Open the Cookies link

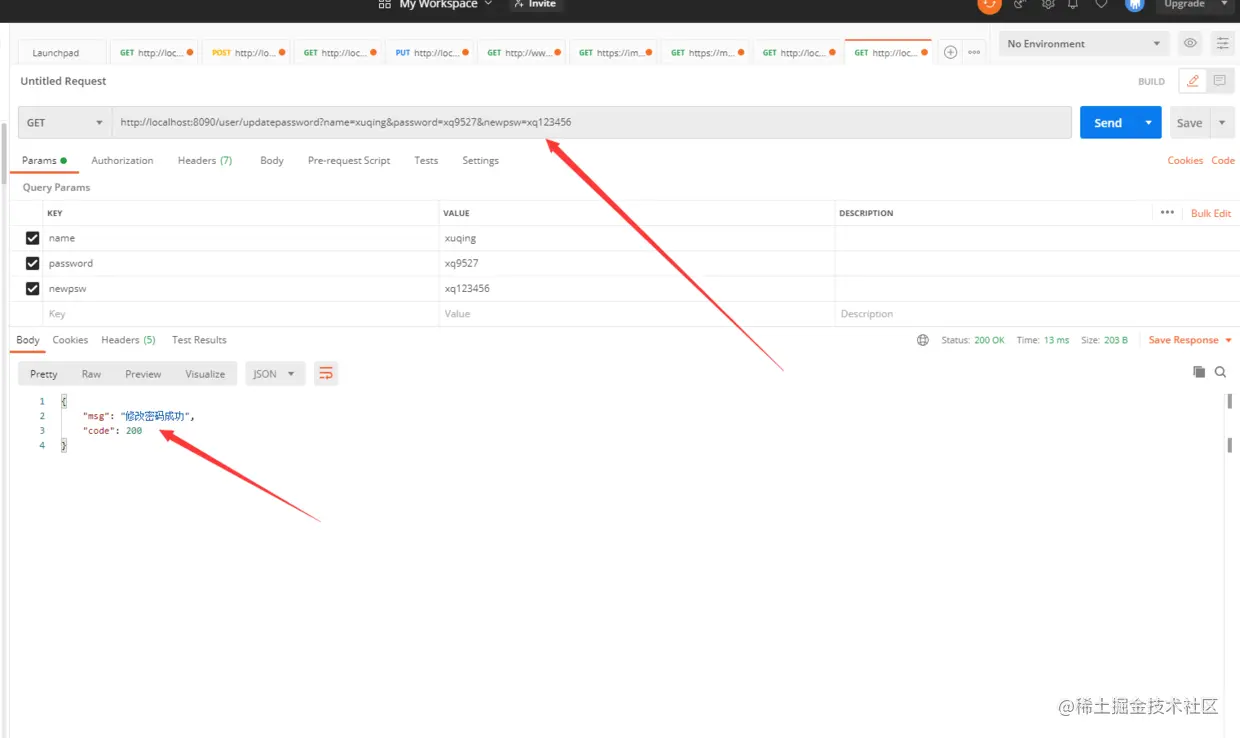click(x=1185, y=160)
